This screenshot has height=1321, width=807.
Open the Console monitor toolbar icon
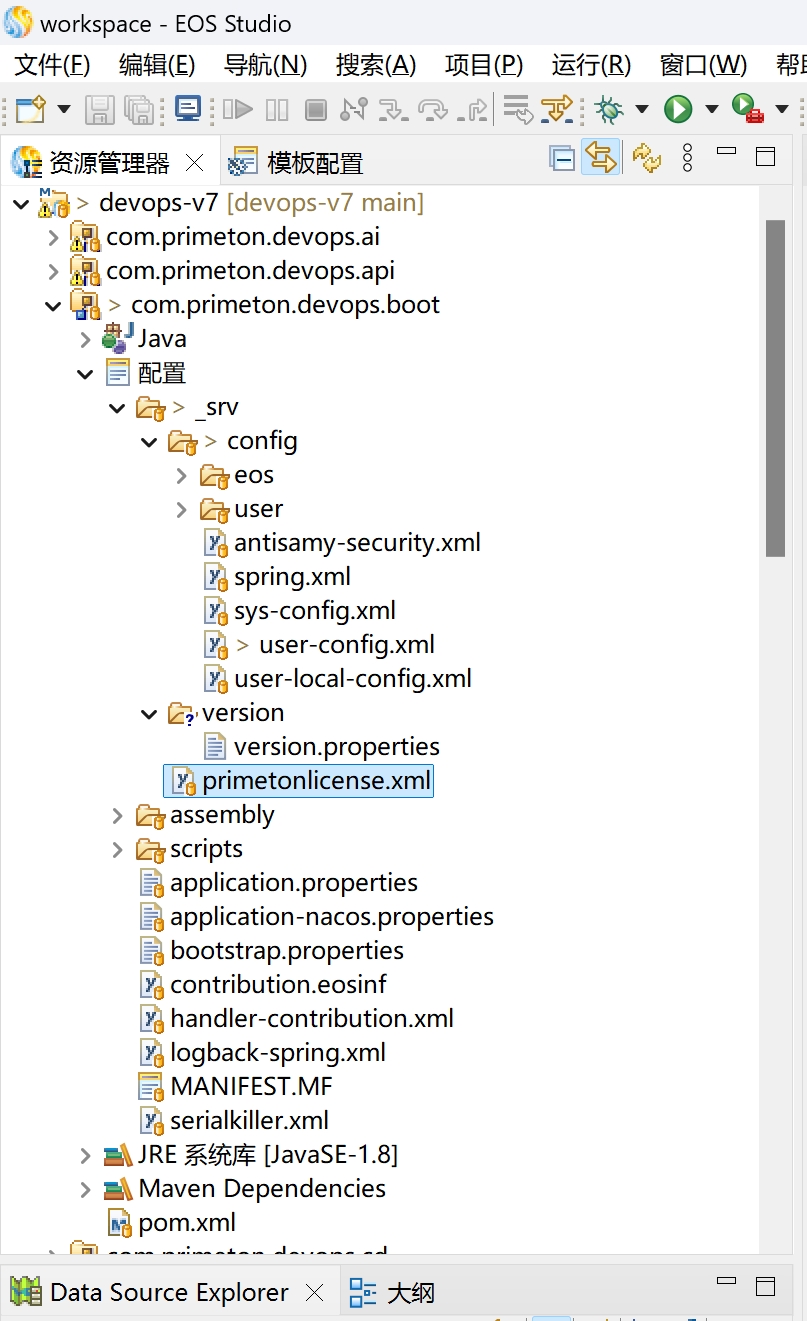(188, 109)
